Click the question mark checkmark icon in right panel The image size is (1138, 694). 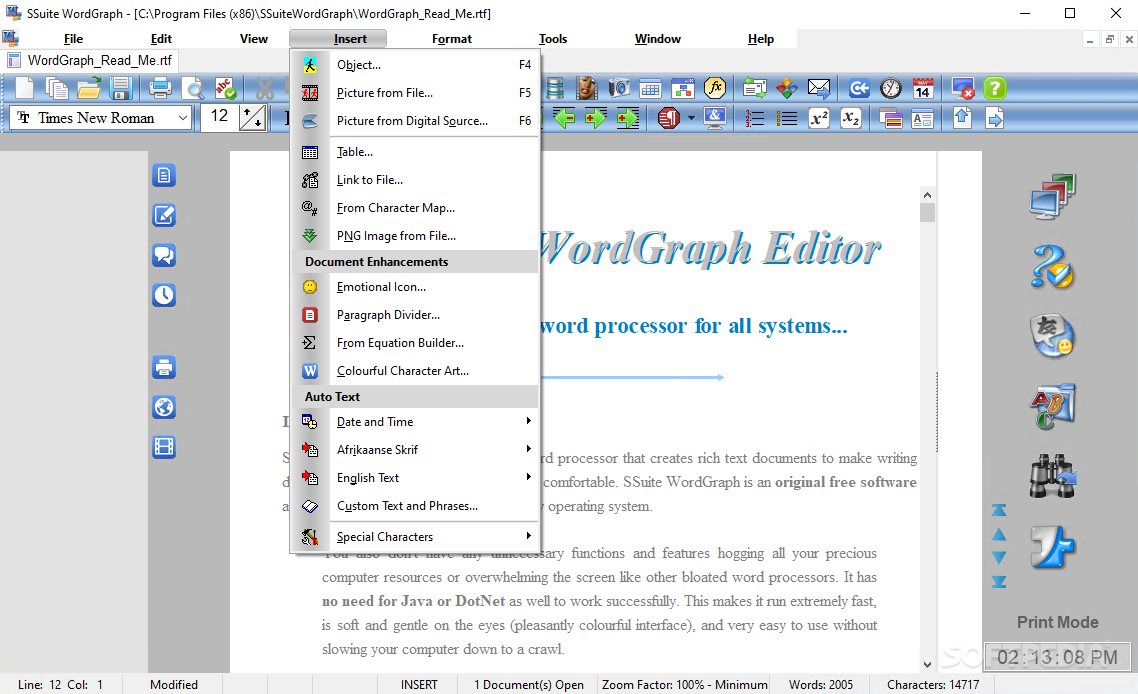pos(1052,266)
